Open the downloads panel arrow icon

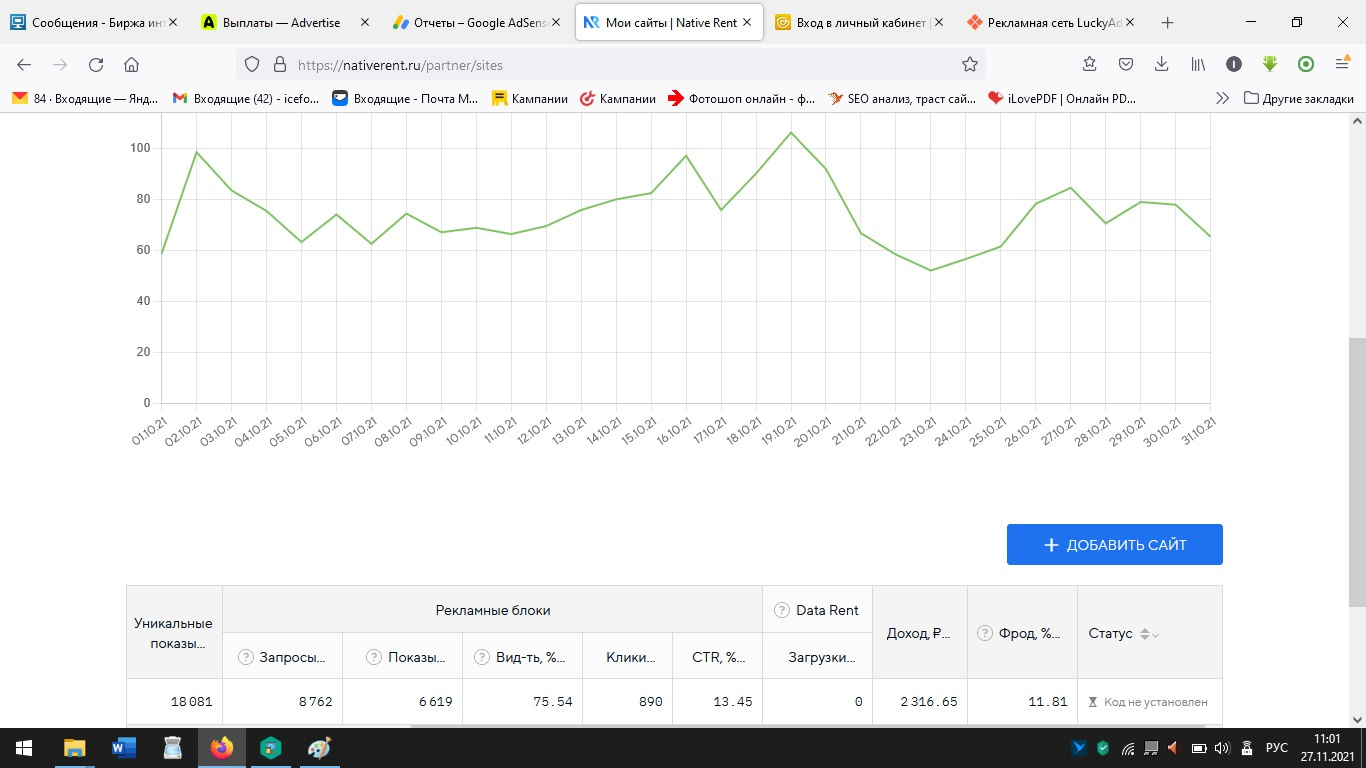pos(1161,64)
